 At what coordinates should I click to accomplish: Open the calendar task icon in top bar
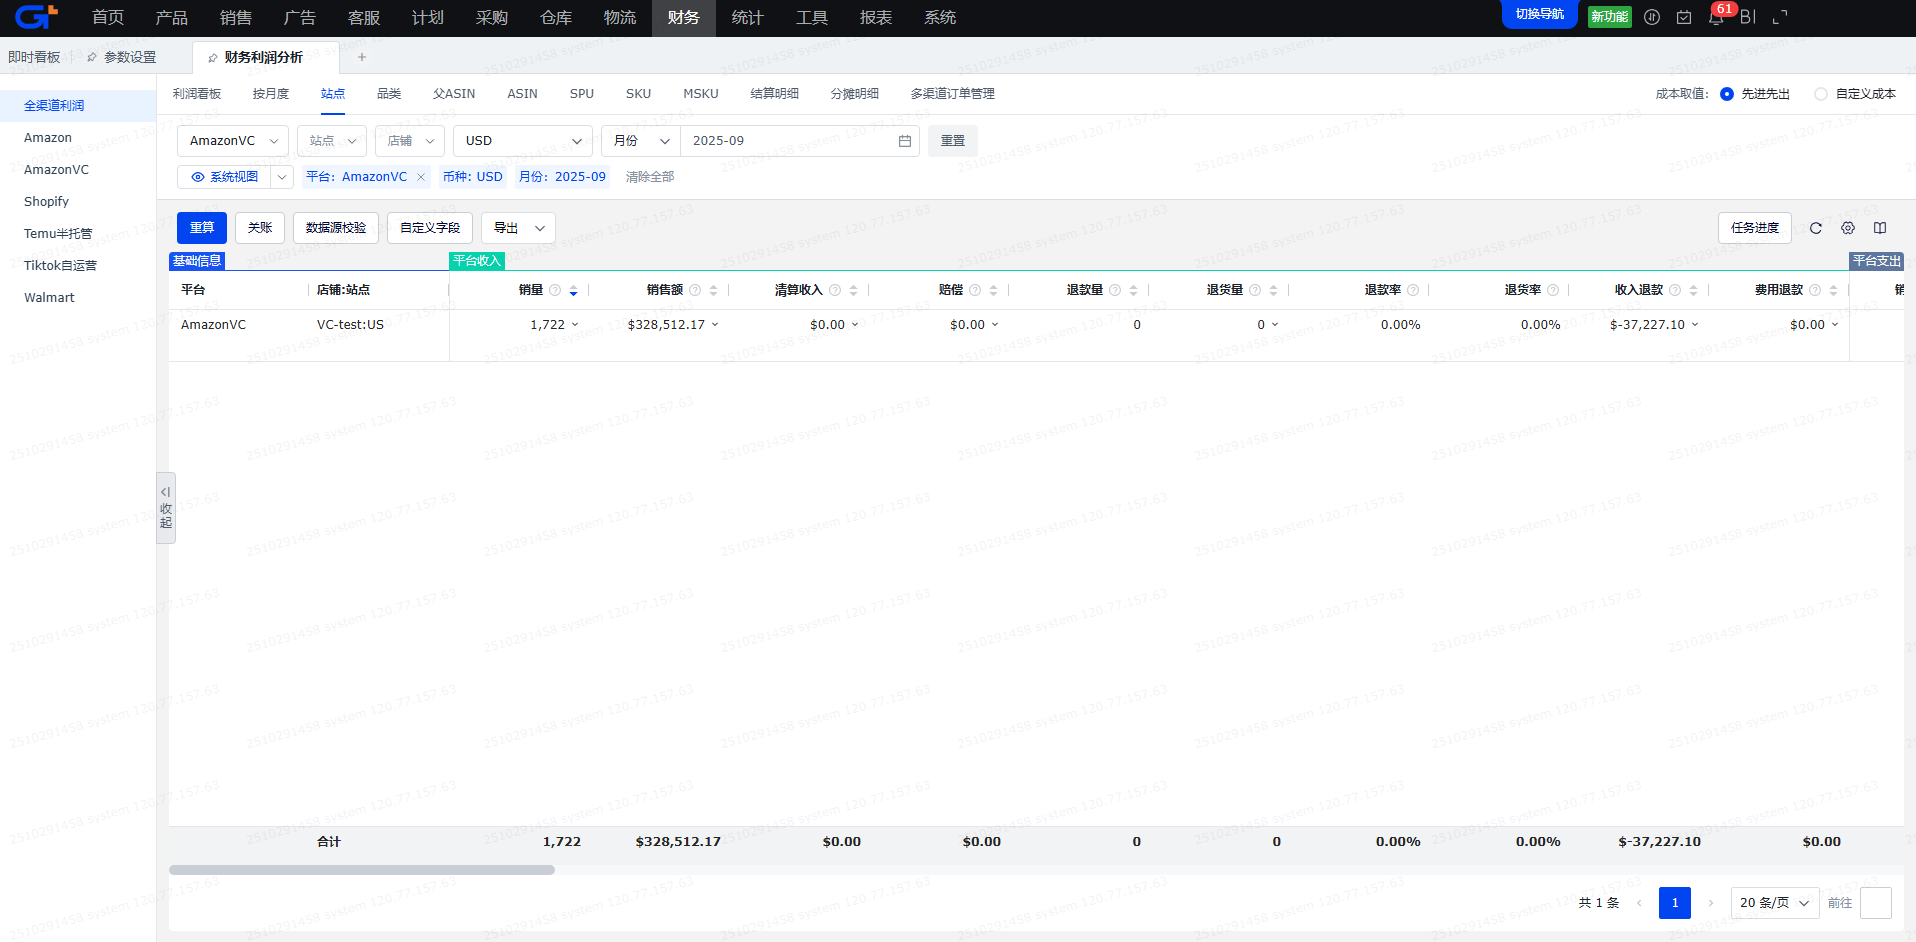pyautogui.click(x=1684, y=18)
